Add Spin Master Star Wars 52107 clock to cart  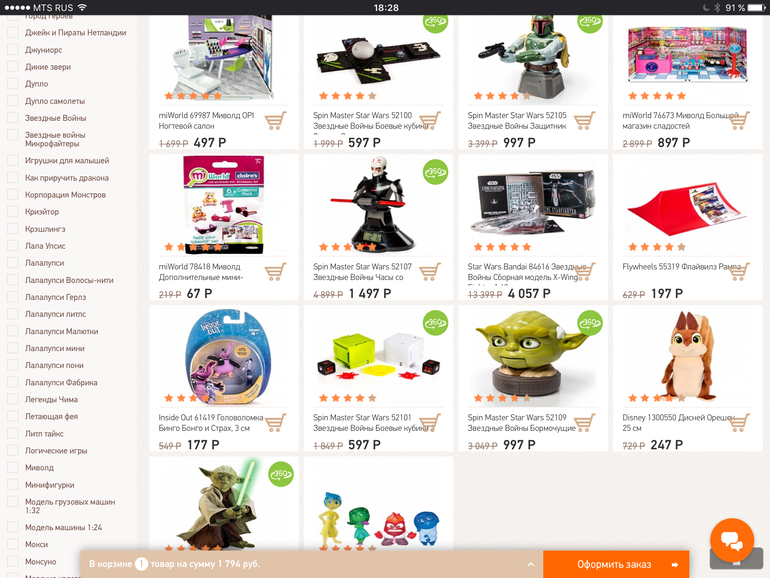click(430, 272)
